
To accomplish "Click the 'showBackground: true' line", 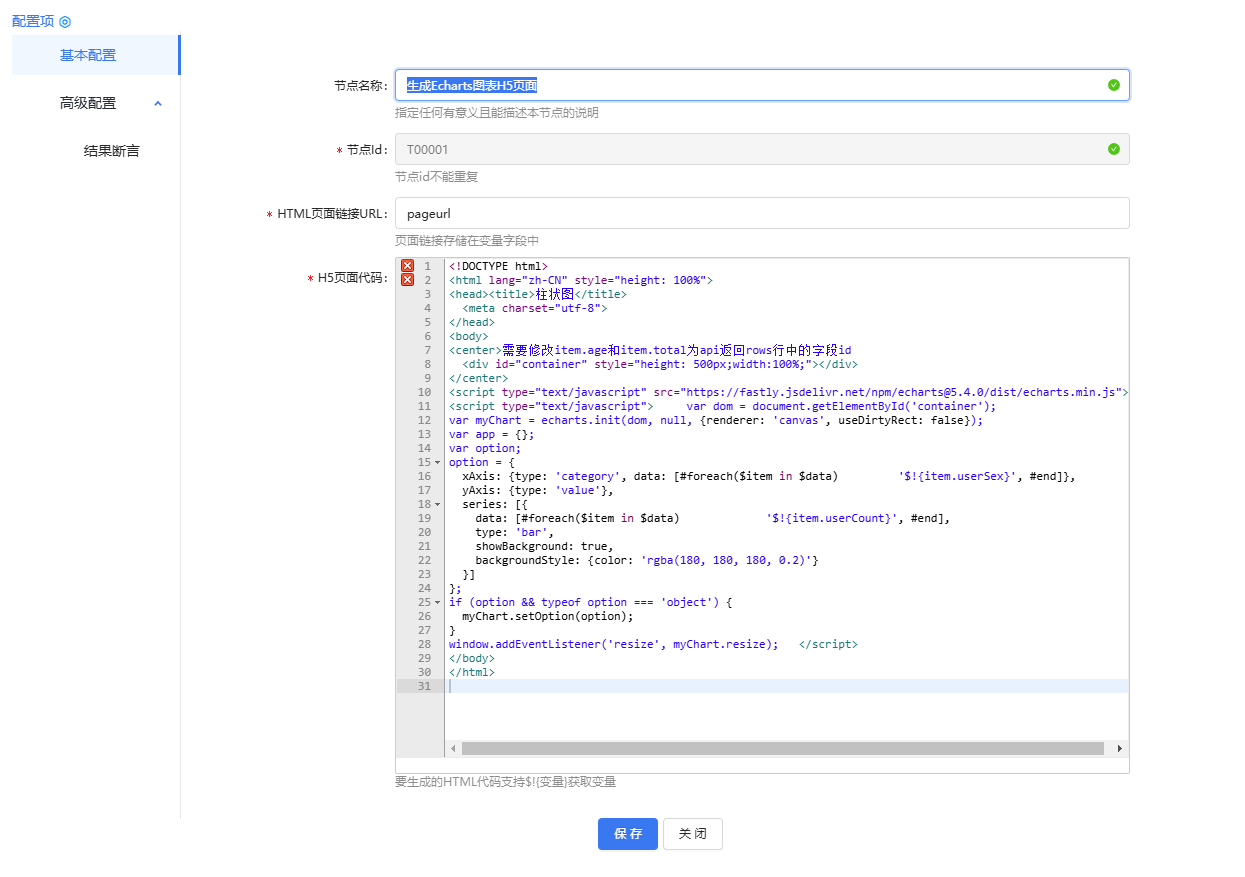I will [545, 546].
